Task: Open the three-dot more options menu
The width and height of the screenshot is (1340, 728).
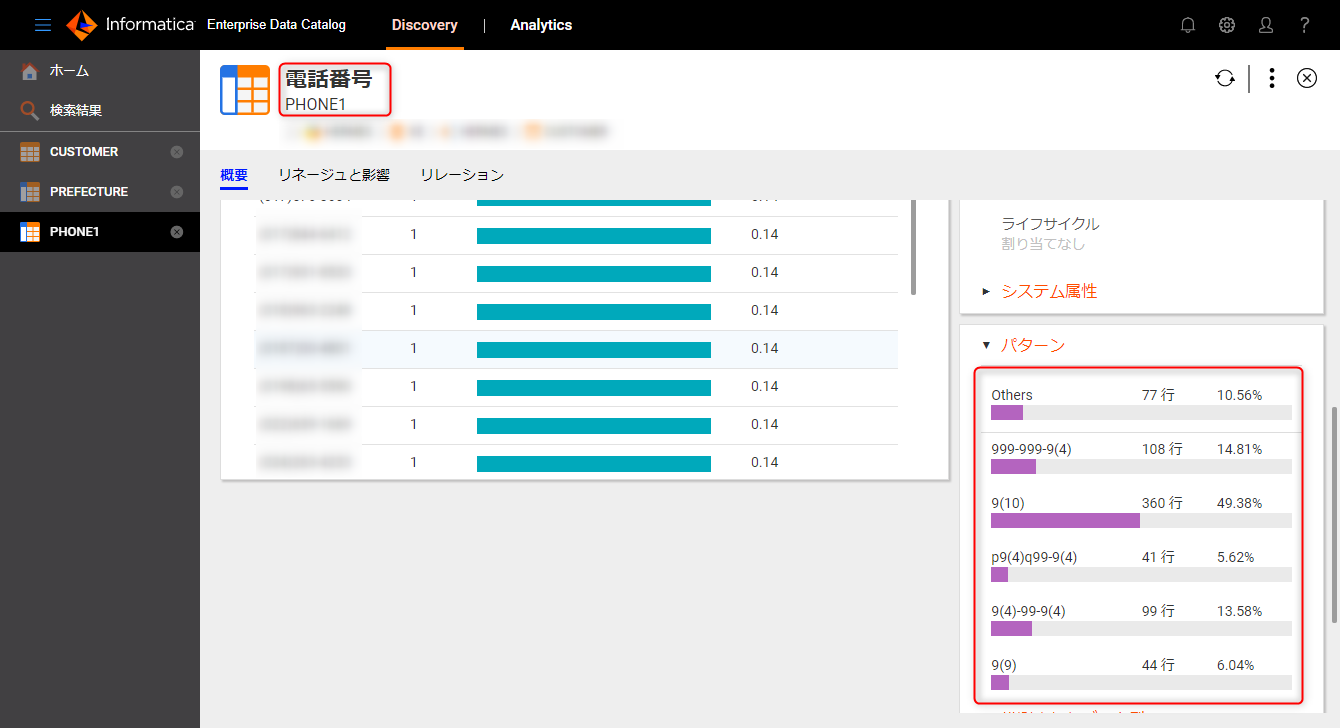Action: point(1271,77)
